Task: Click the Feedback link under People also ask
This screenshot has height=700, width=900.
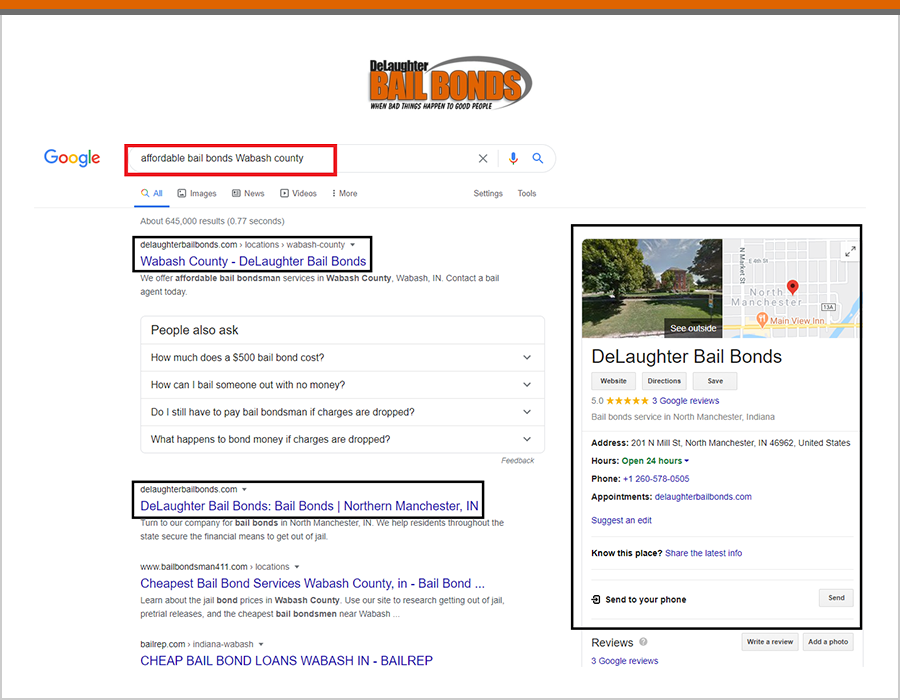Action: tap(517, 461)
